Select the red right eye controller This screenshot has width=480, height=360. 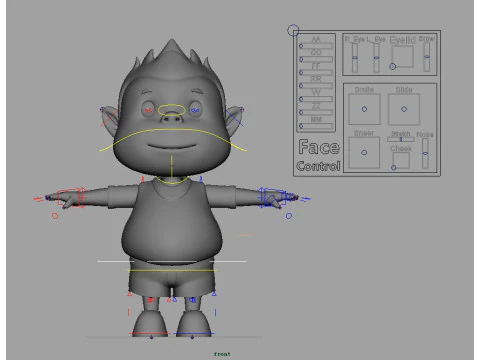coord(149,110)
